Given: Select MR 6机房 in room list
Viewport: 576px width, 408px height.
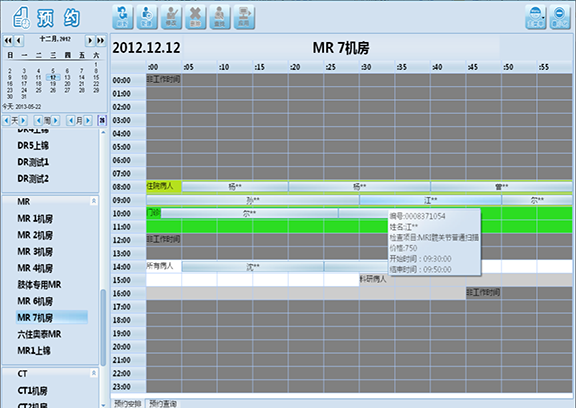Looking at the screenshot, I should coord(35,301).
